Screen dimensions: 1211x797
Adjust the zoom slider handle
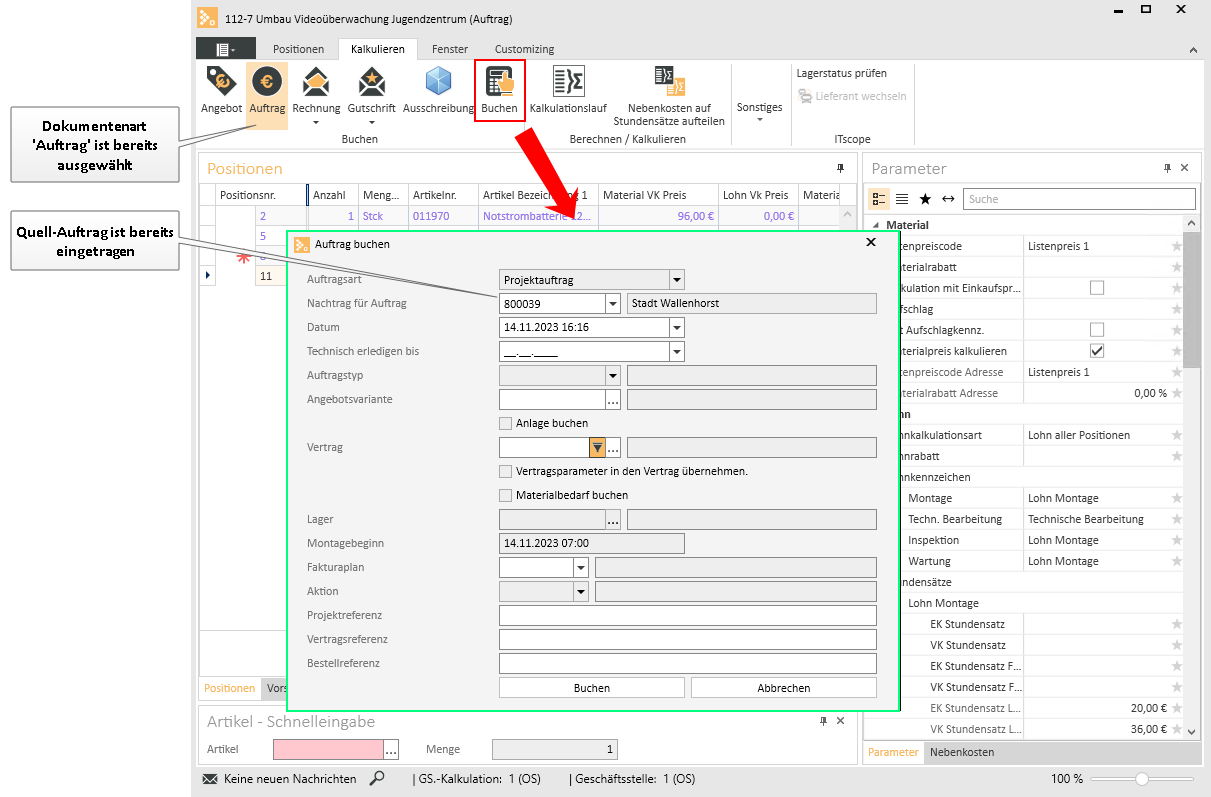pyautogui.click(x=1142, y=779)
